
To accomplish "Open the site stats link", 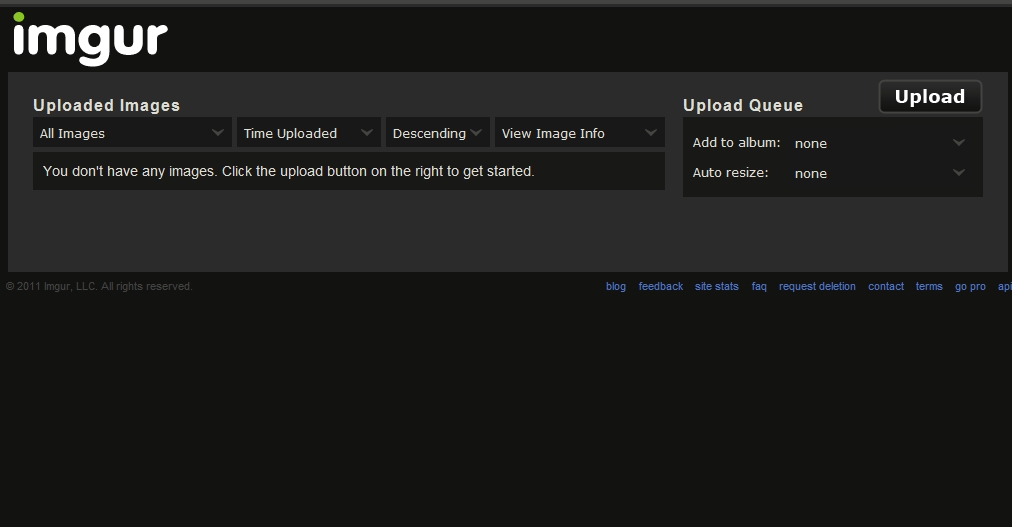I will (x=716, y=286).
